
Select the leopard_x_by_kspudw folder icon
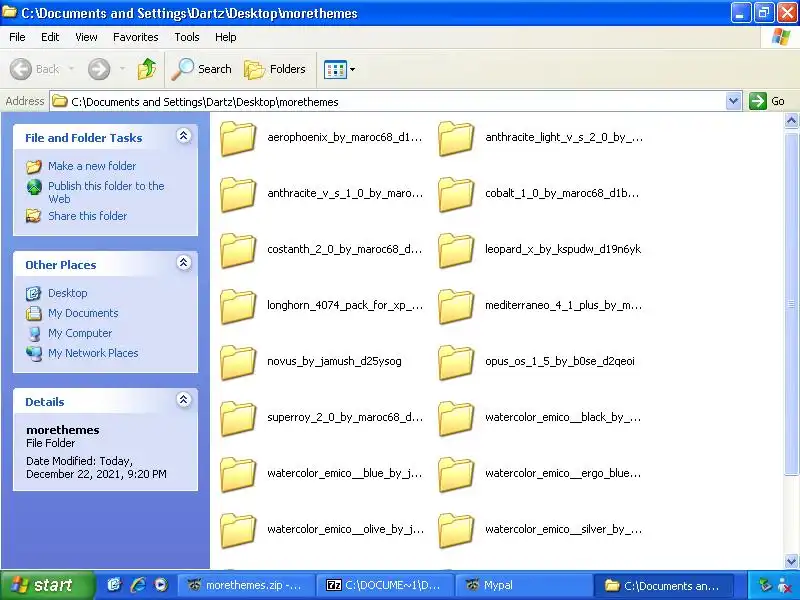click(456, 251)
